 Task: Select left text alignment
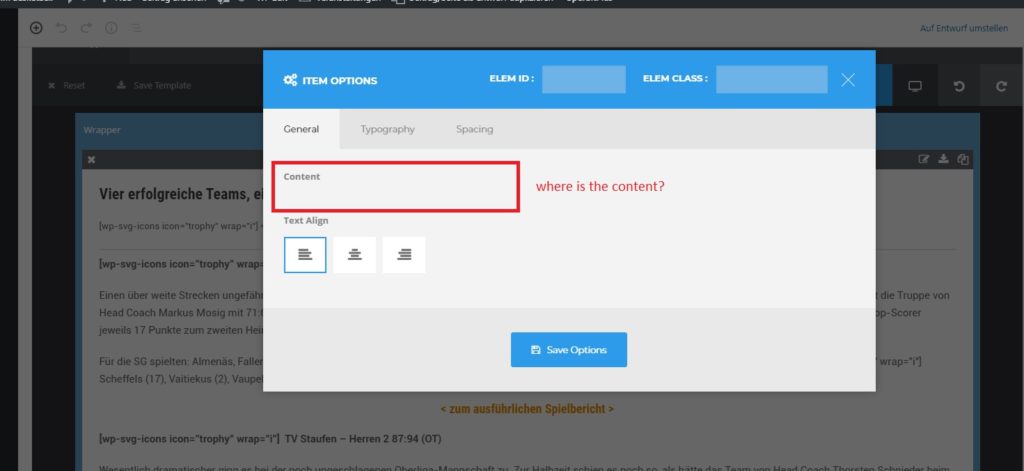coord(305,255)
